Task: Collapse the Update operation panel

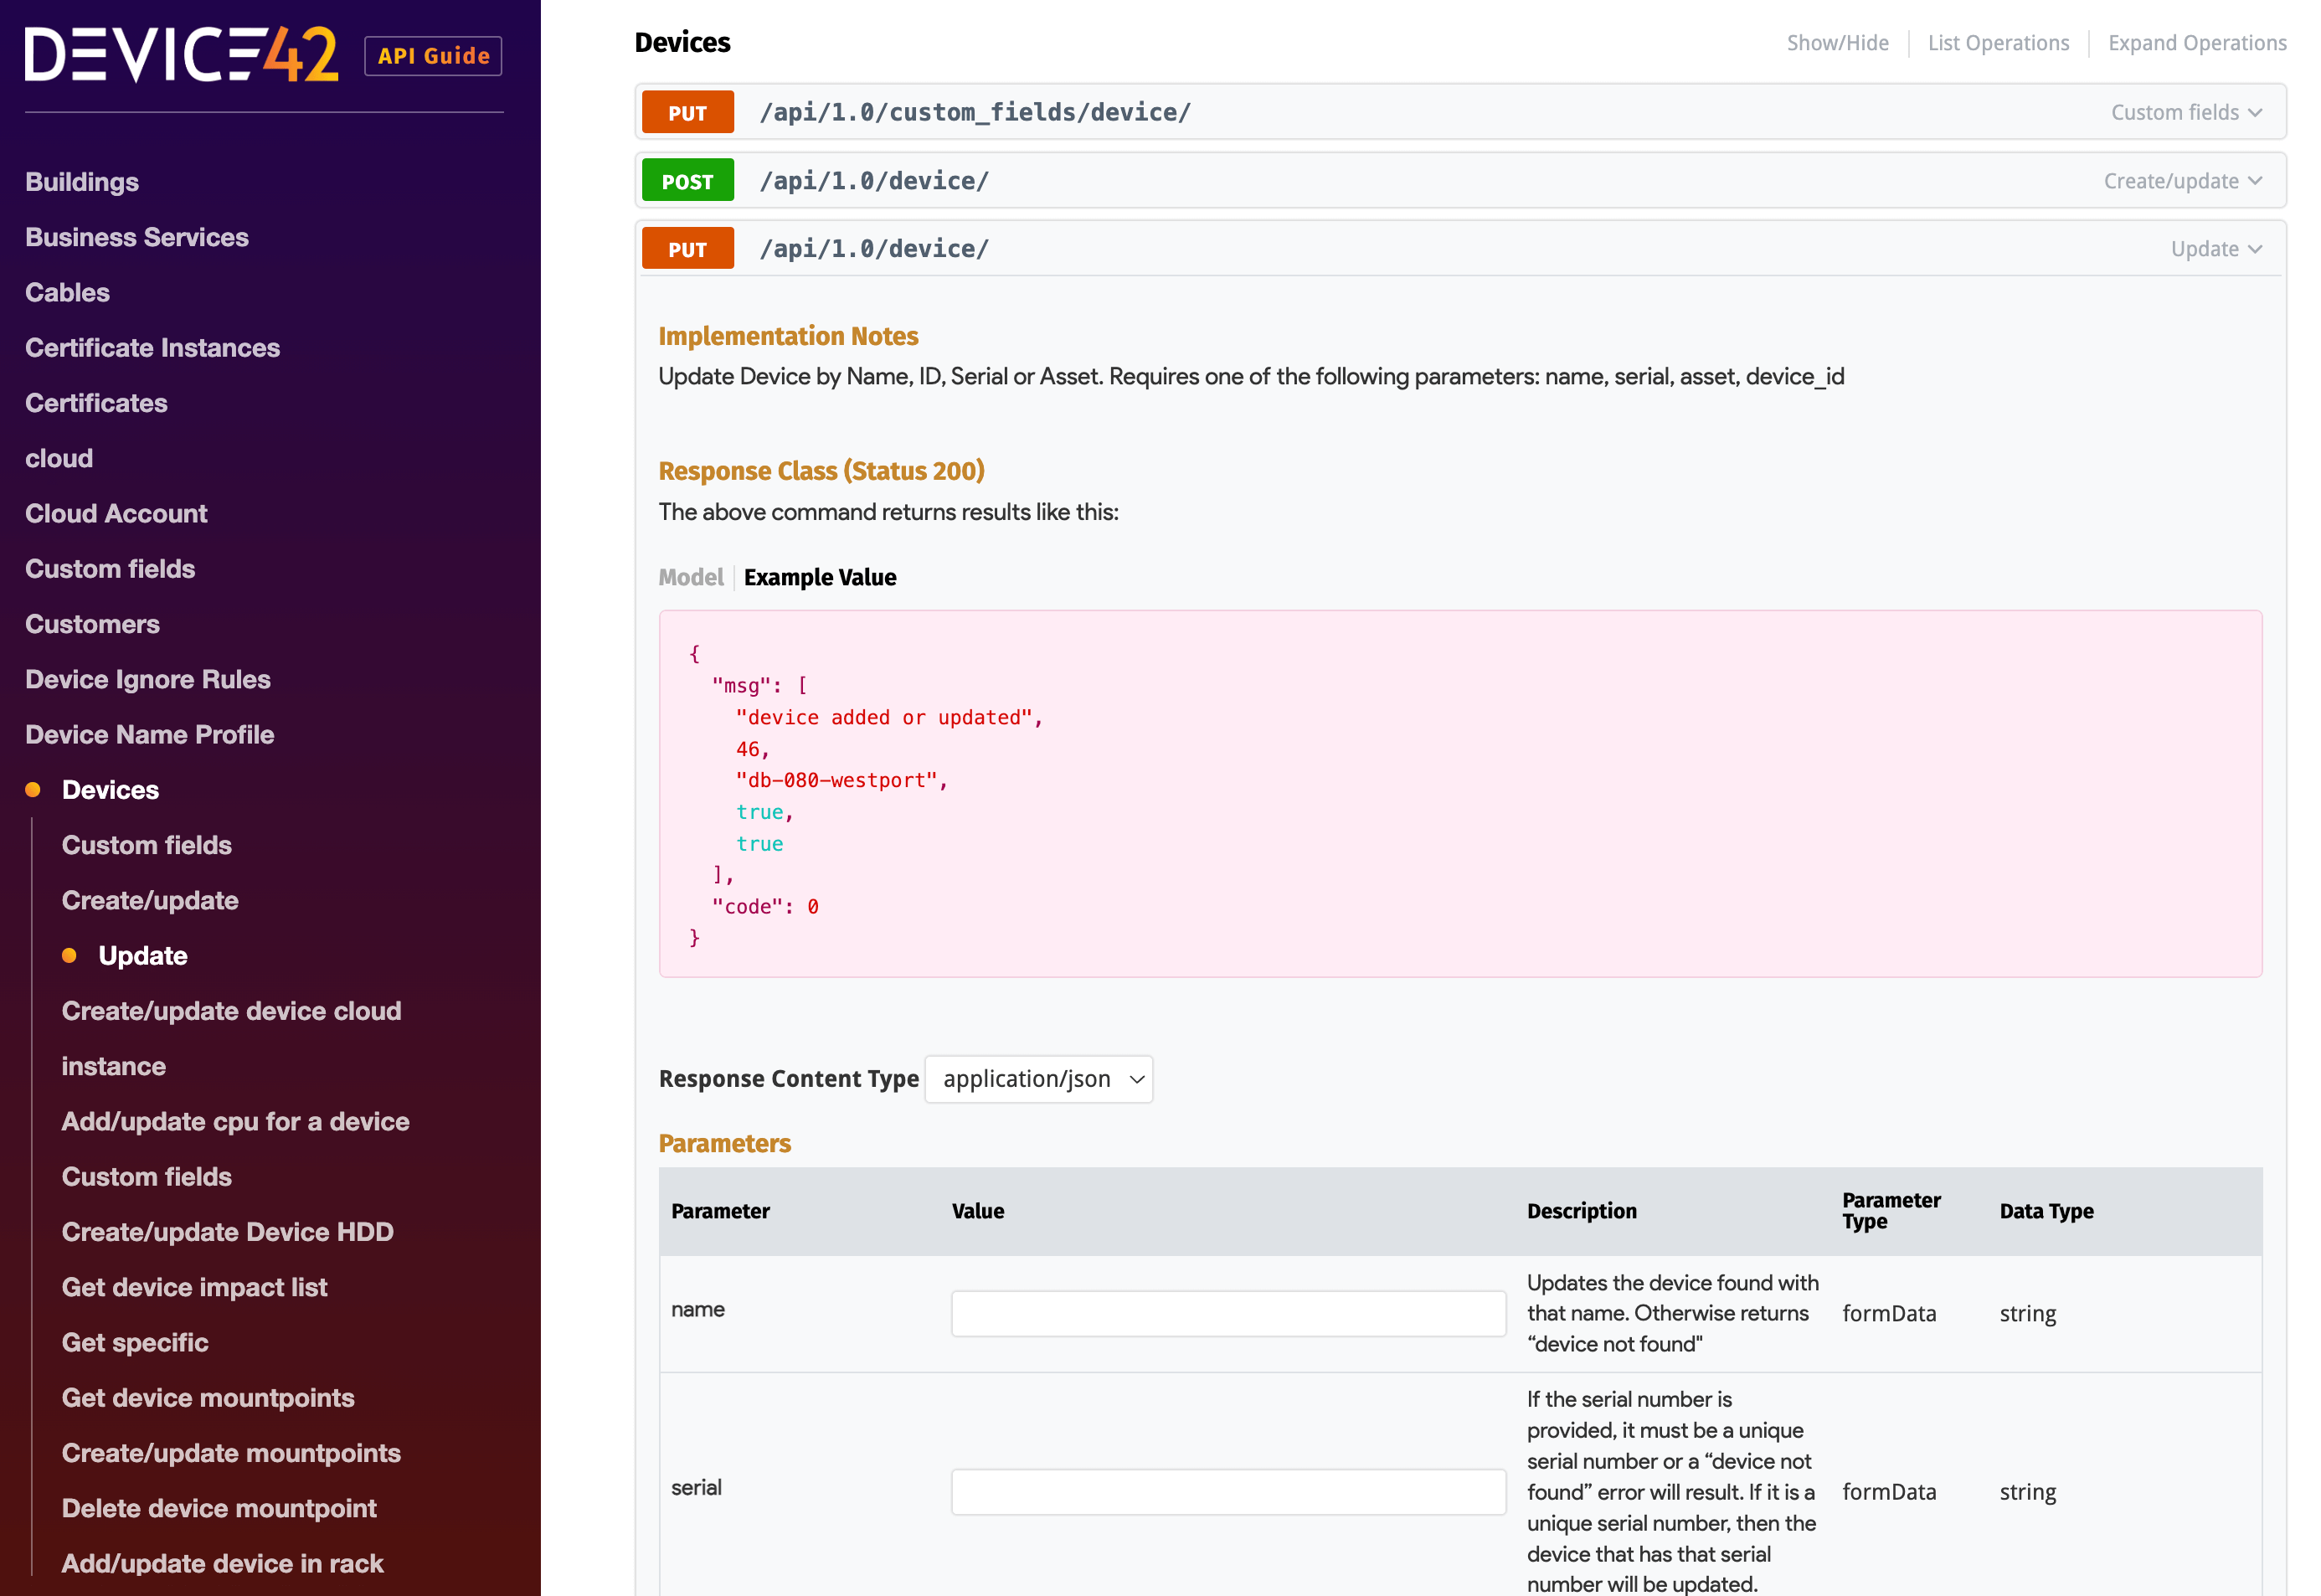Action: pyautogui.click(x=2216, y=248)
